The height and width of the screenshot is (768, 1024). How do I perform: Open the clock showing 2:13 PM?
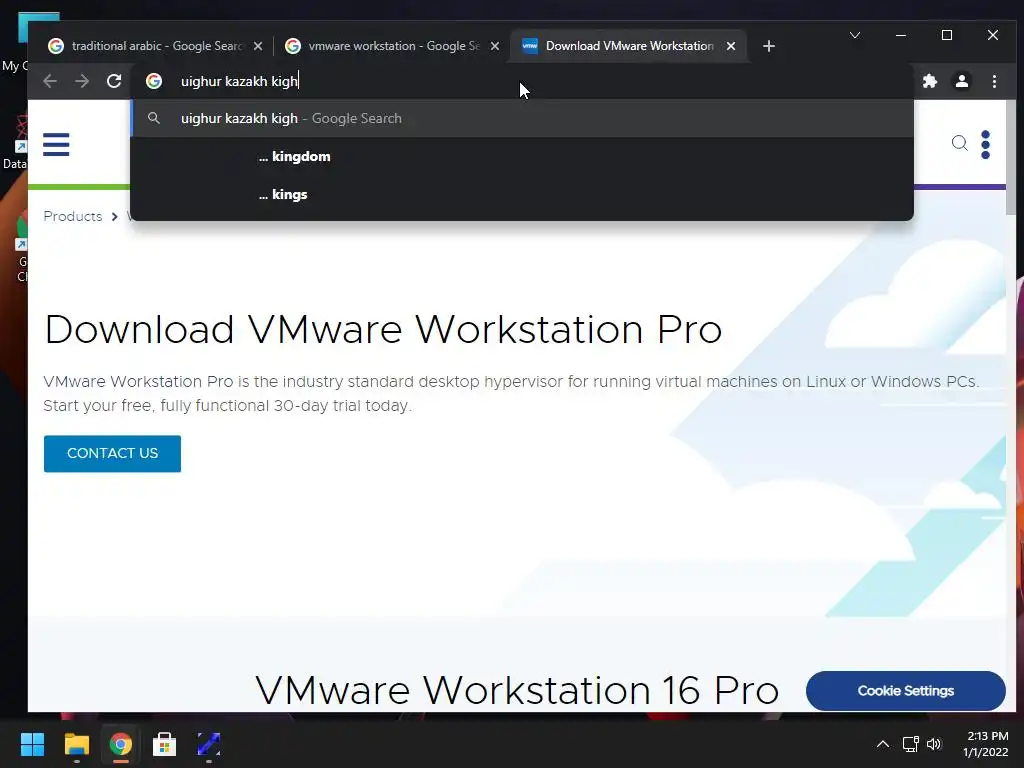tap(986, 744)
